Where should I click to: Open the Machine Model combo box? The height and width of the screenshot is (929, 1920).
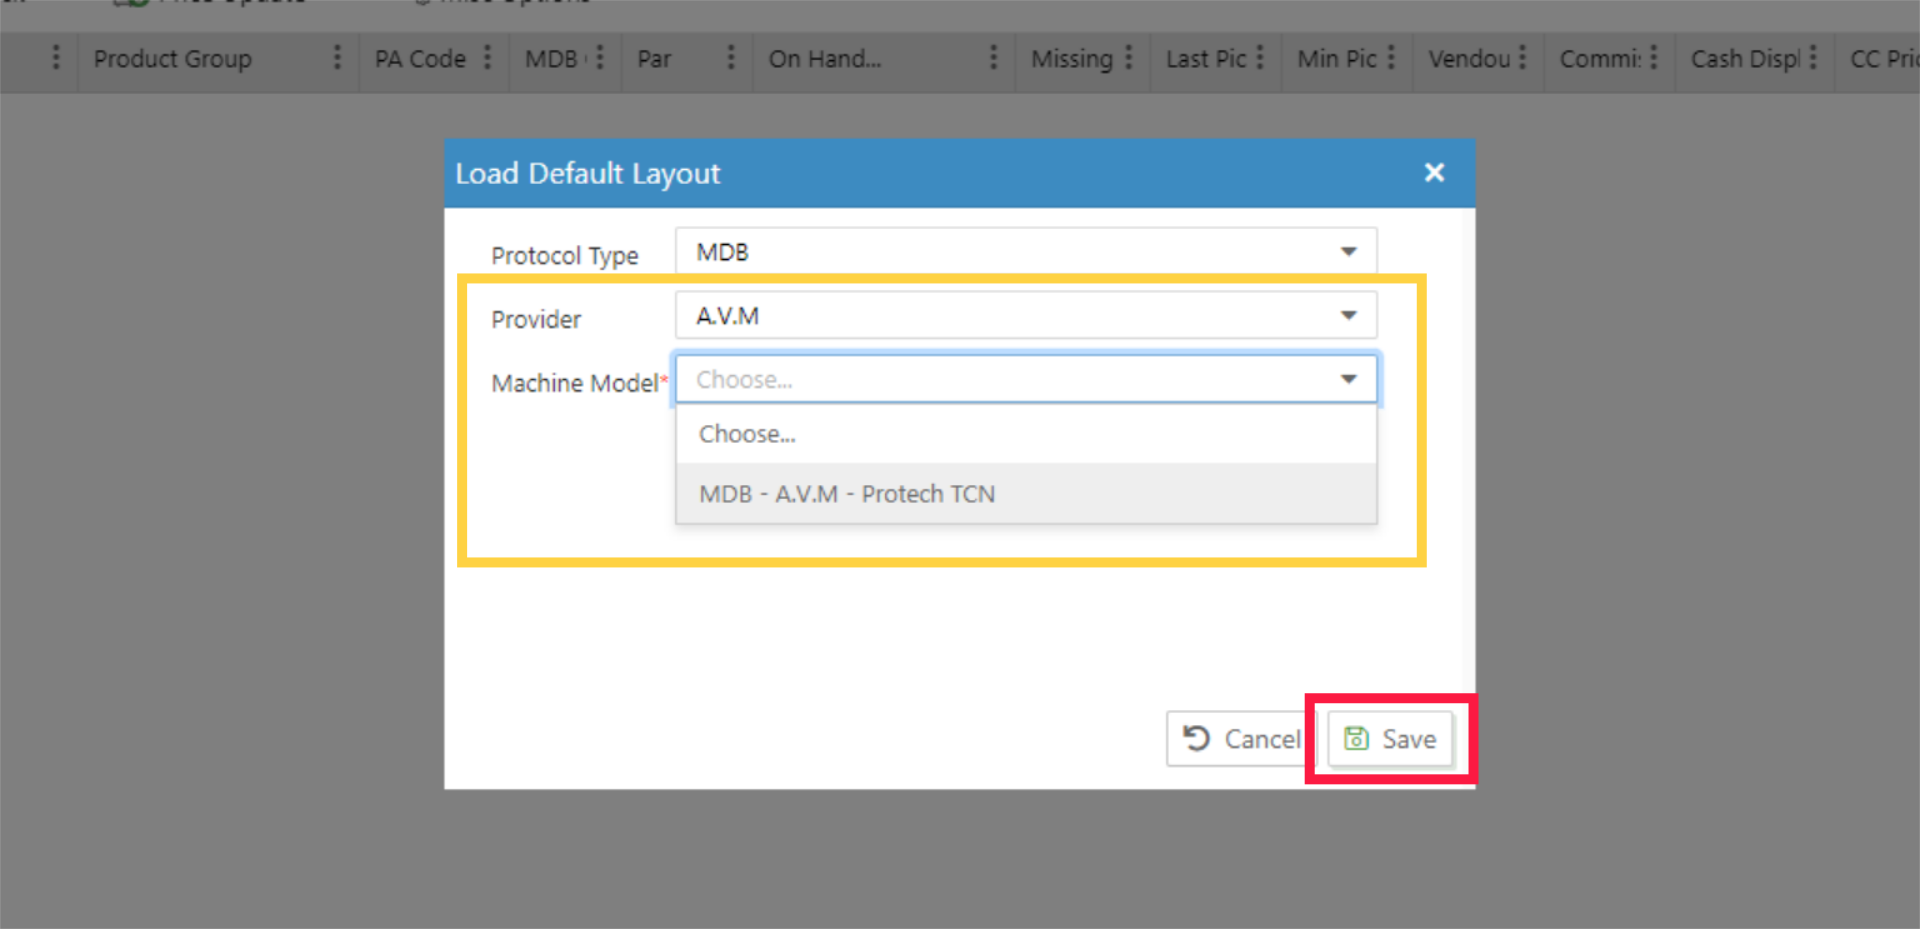(1025, 380)
